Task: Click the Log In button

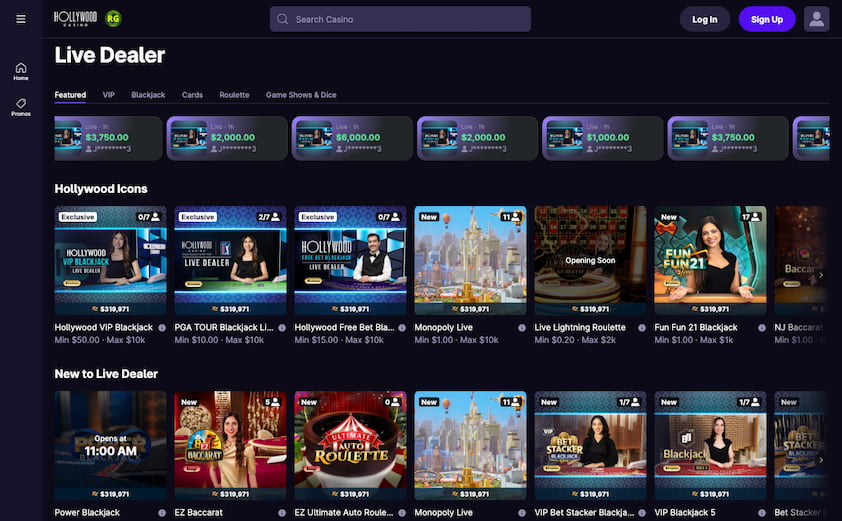Action: pyautogui.click(x=705, y=19)
